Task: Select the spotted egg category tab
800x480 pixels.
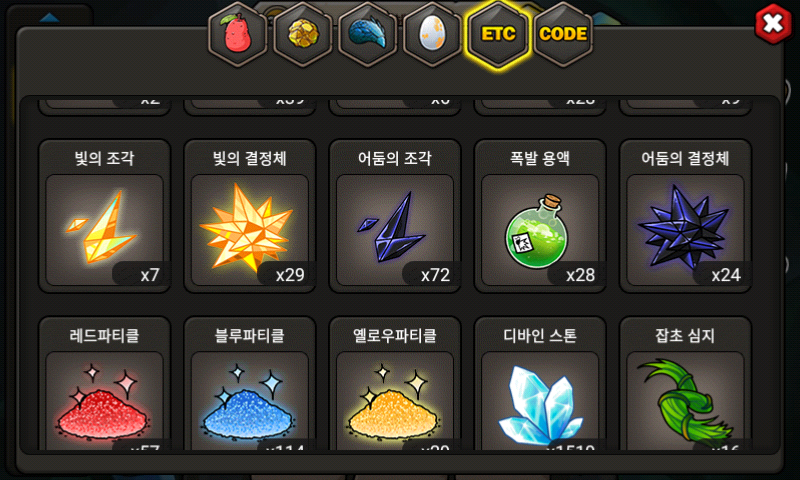Action: (x=432, y=34)
